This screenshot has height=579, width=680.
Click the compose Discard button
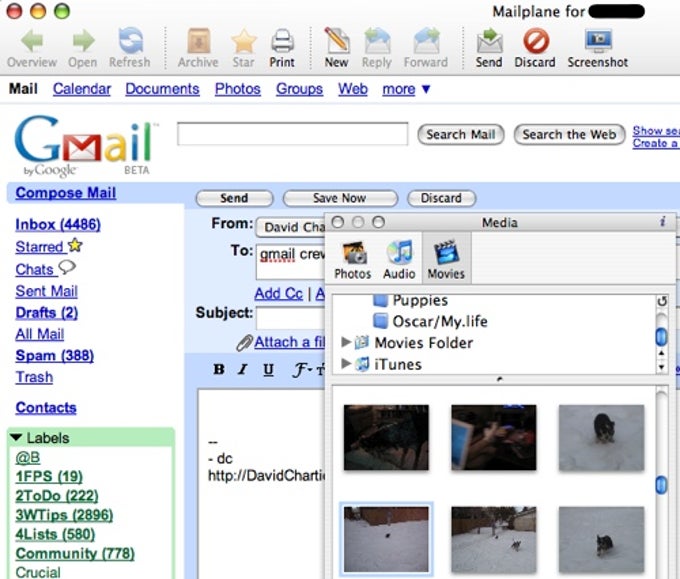441,198
